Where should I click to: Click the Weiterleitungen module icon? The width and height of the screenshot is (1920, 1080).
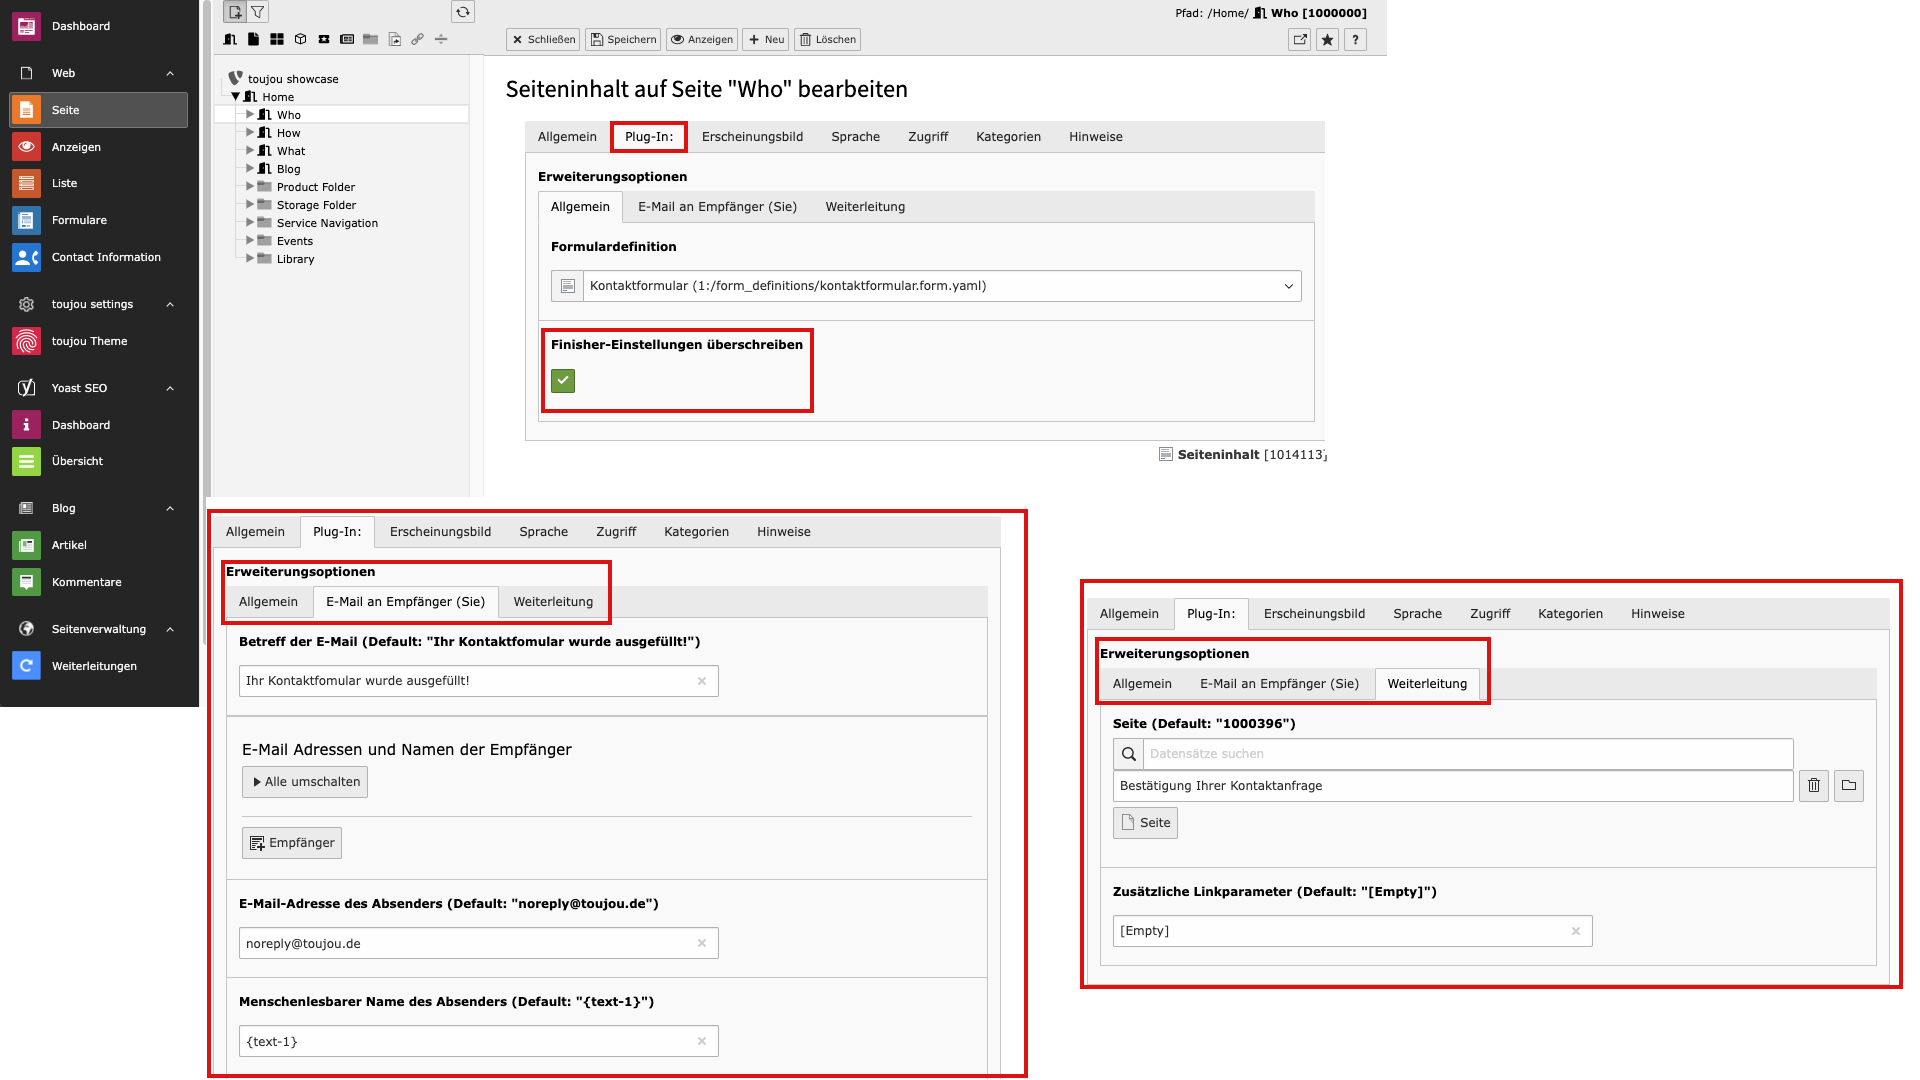click(x=26, y=666)
